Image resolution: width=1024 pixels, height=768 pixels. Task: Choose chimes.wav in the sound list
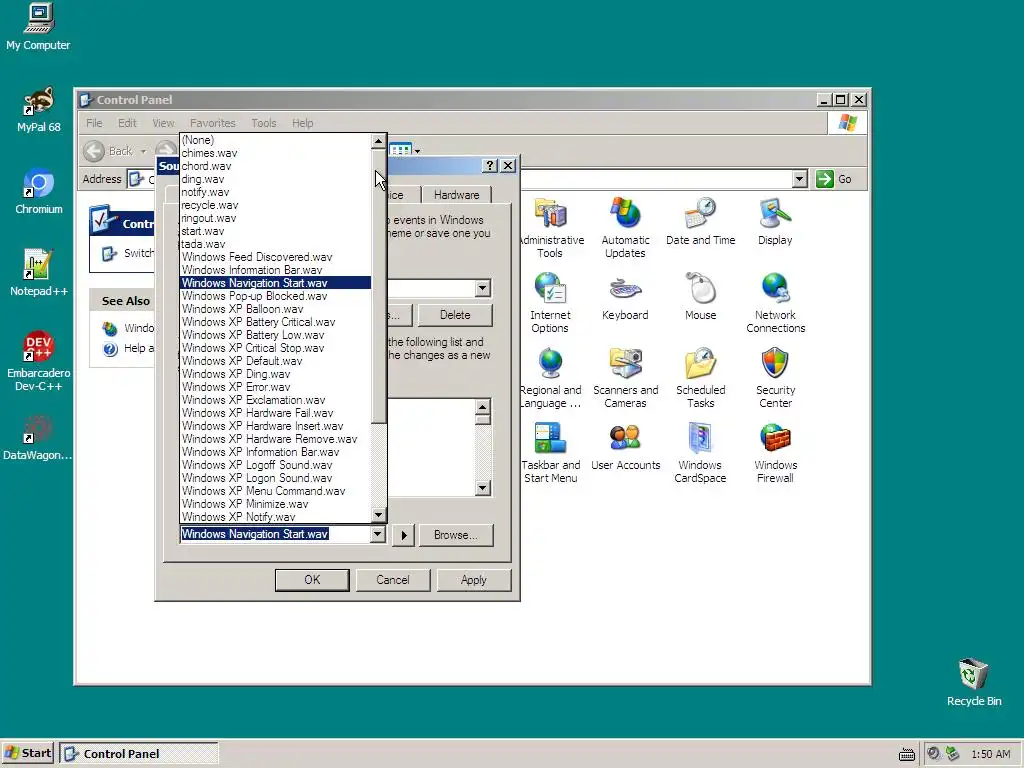coord(275,153)
